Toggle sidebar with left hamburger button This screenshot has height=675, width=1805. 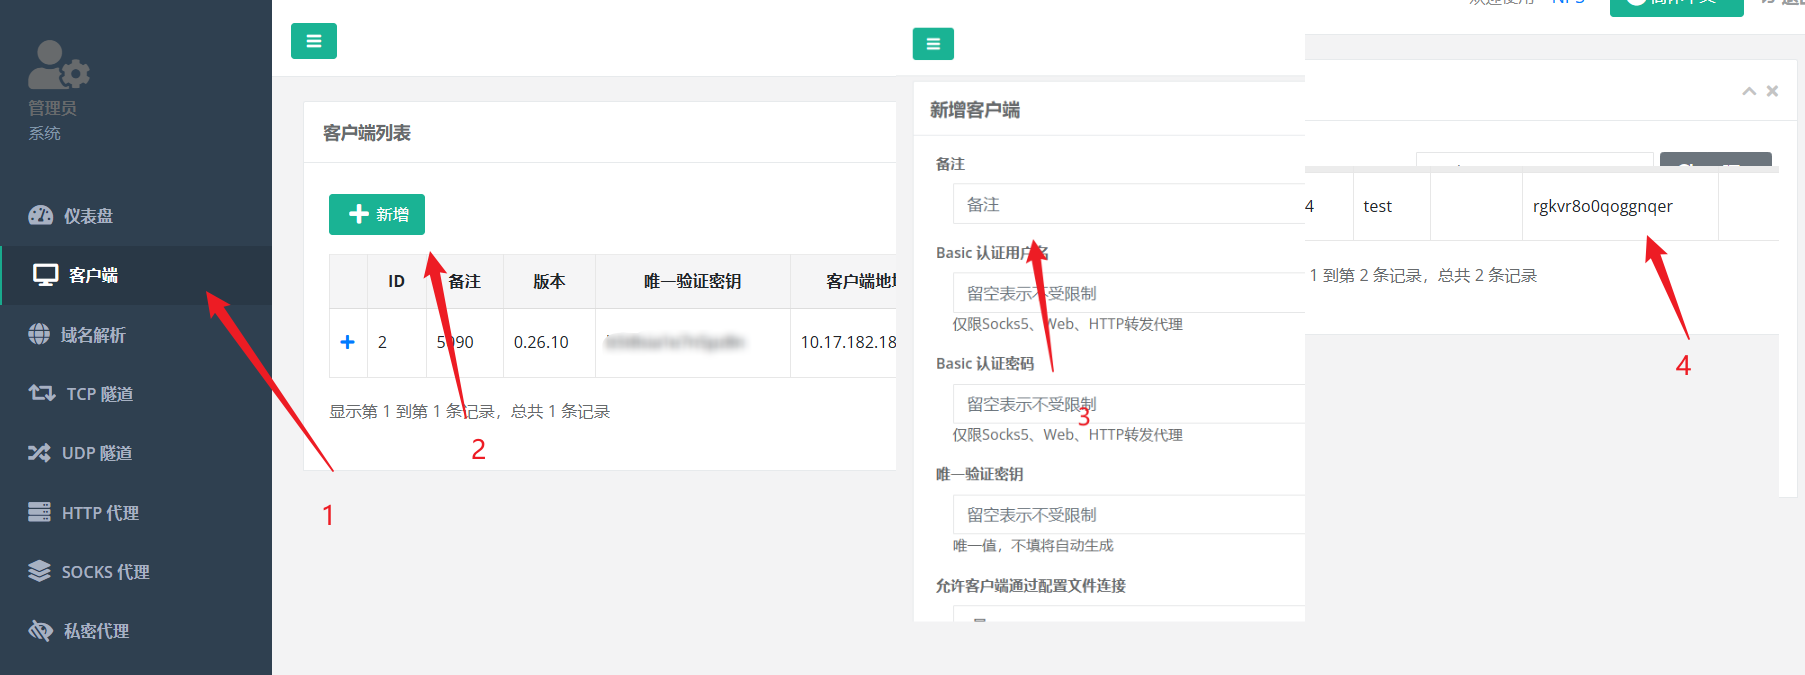pyautogui.click(x=313, y=41)
